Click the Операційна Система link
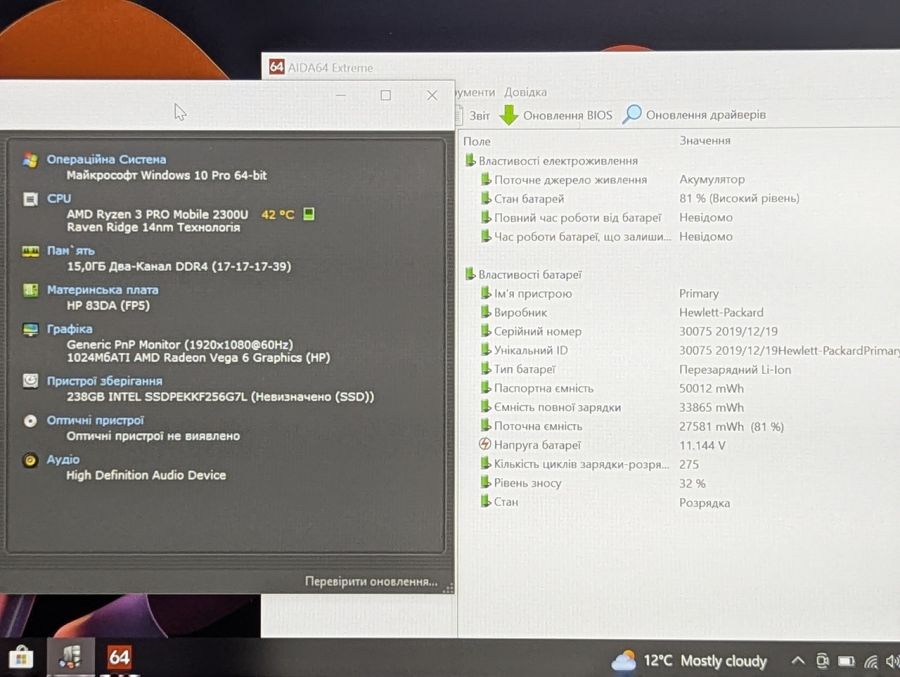The height and width of the screenshot is (677, 900). (x=106, y=160)
